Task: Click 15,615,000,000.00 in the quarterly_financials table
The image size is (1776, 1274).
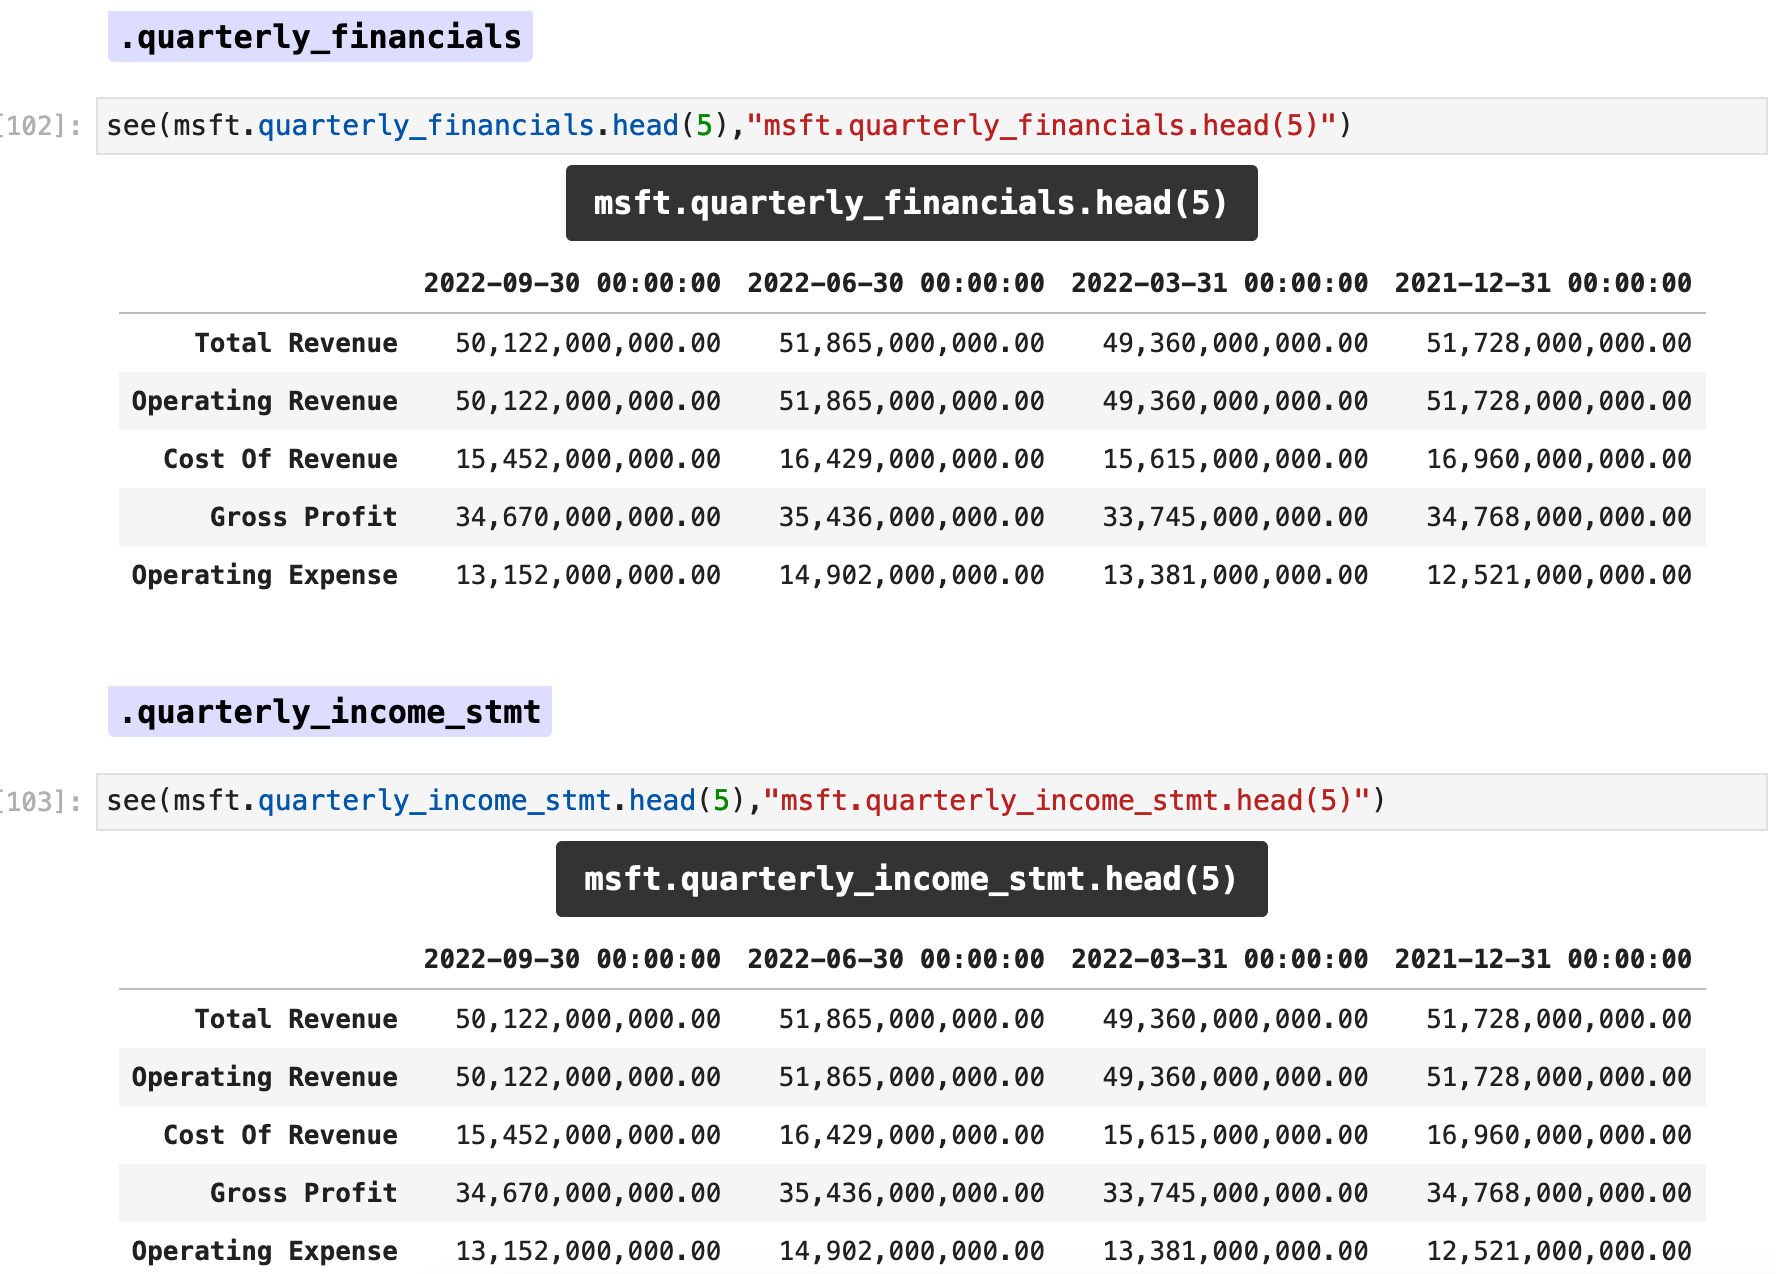Action: pyautogui.click(x=1236, y=459)
